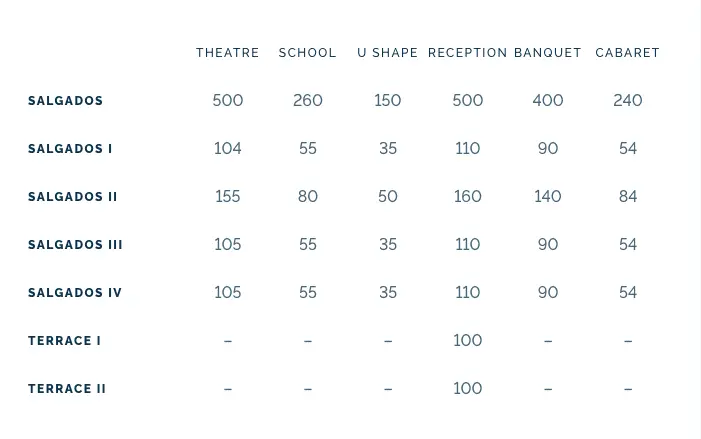Click the THEATRE column header
The width and height of the screenshot is (701, 439).
point(227,53)
